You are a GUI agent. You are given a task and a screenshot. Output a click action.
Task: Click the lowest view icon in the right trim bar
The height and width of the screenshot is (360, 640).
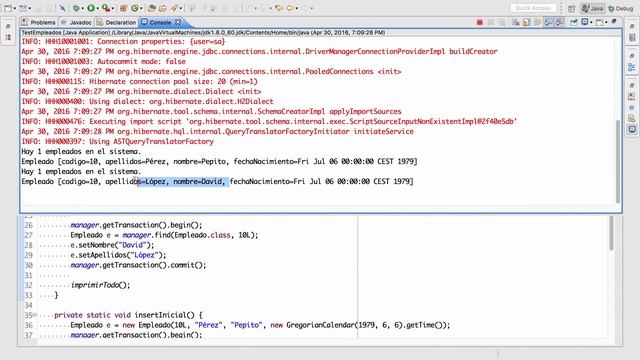(x=632, y=129)
